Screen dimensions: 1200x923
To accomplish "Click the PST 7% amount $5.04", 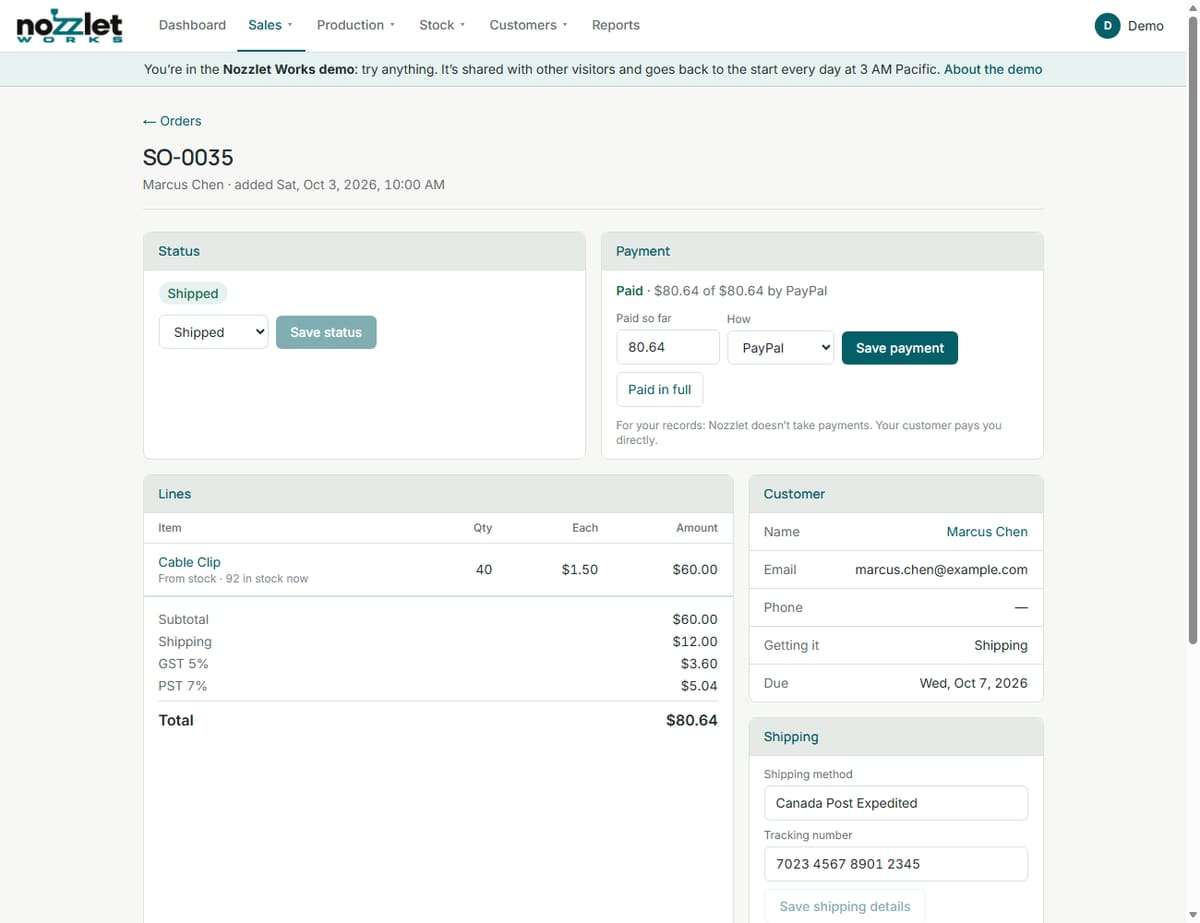I will (699, 685).
